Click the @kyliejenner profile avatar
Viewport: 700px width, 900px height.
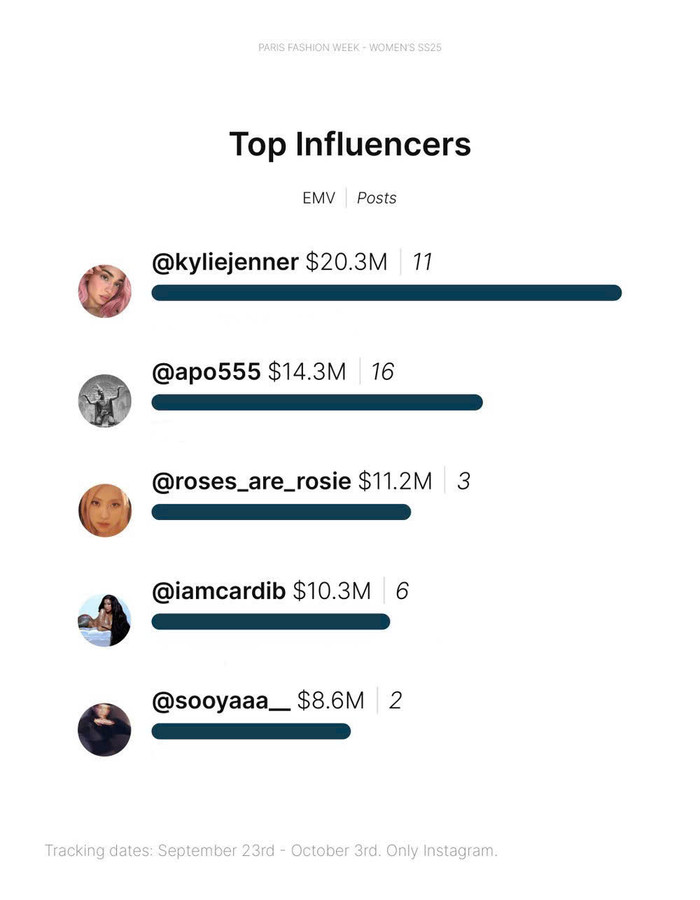[105, 291]
